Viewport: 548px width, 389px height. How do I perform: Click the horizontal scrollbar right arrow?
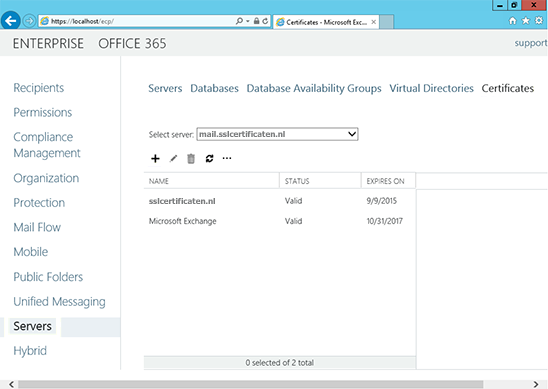(x=535, y=384)
